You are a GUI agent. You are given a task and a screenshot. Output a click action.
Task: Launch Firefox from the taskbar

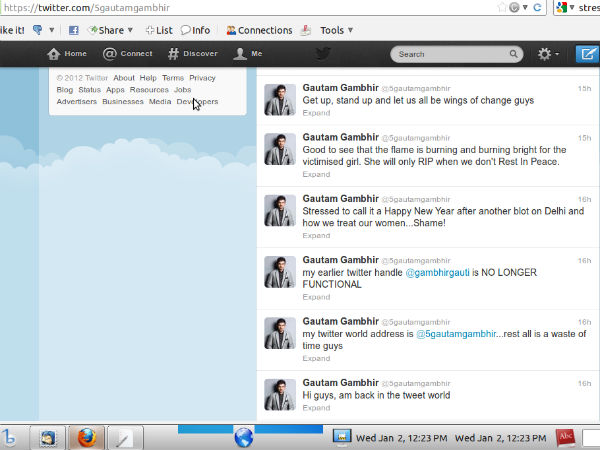point(87,437)
